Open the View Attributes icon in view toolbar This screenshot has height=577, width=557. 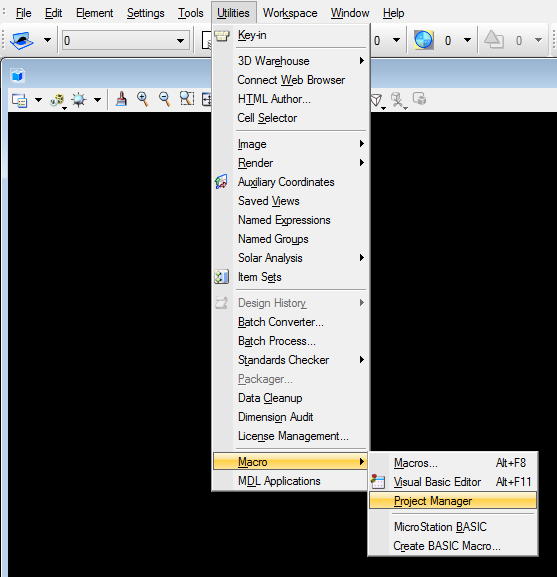click(19, 100)
